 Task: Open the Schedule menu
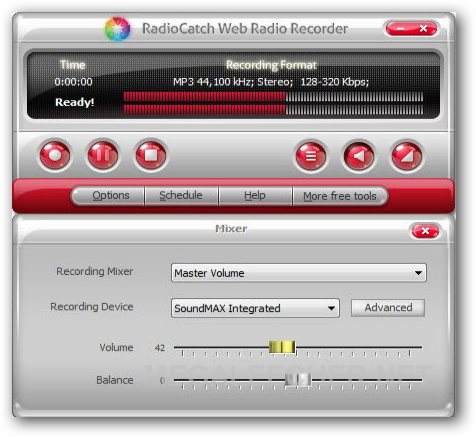point(181,195)
